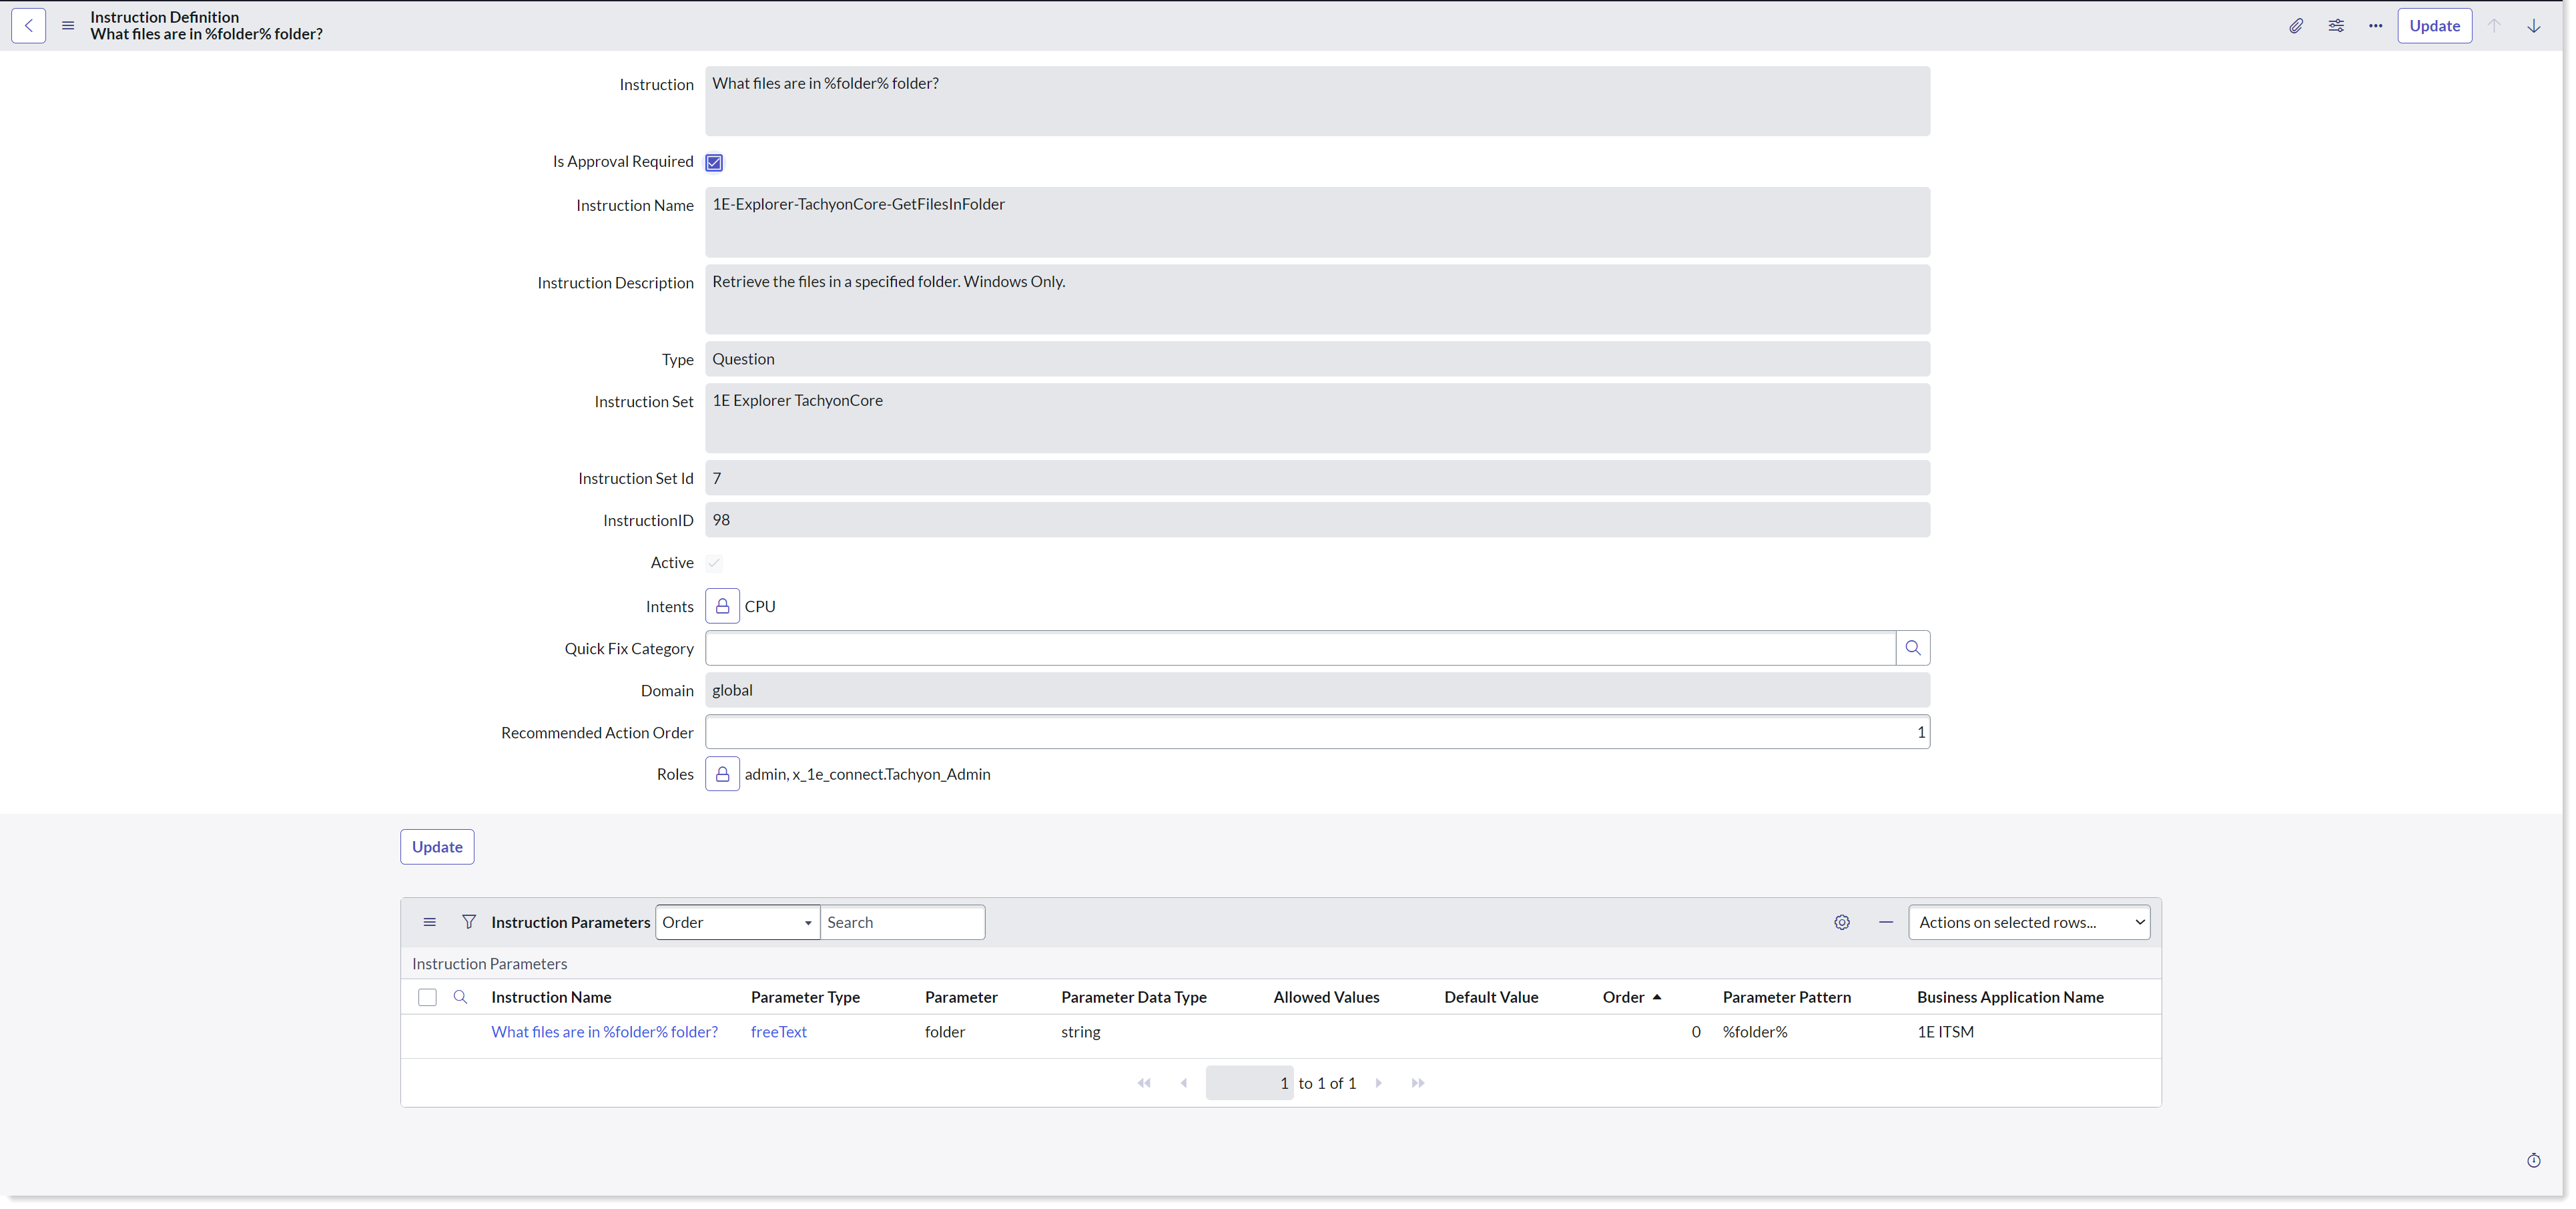The width and height of the screenshot is (2576, 1209).
Task: Unlock the Roles field lock icon
Action: point(722,774)
